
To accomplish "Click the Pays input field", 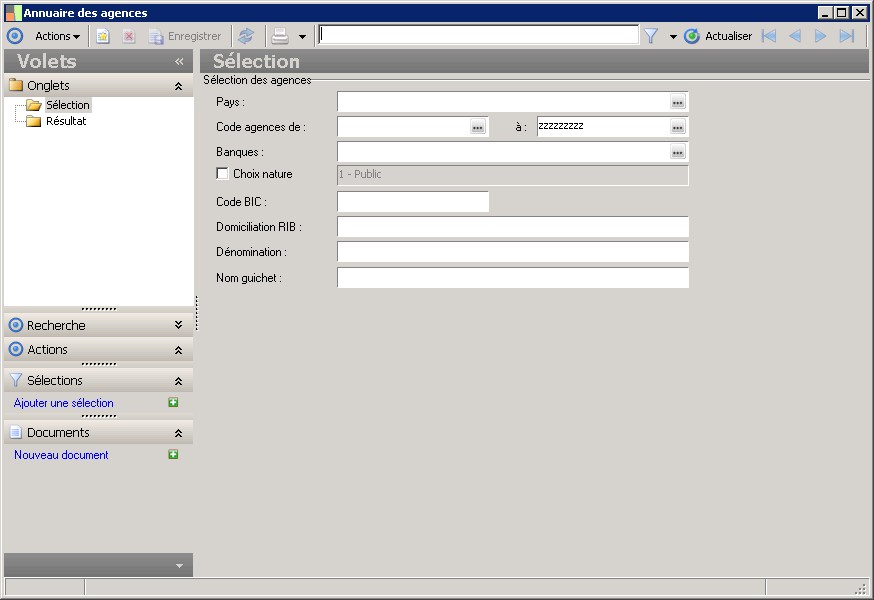I will click(503, 102).
